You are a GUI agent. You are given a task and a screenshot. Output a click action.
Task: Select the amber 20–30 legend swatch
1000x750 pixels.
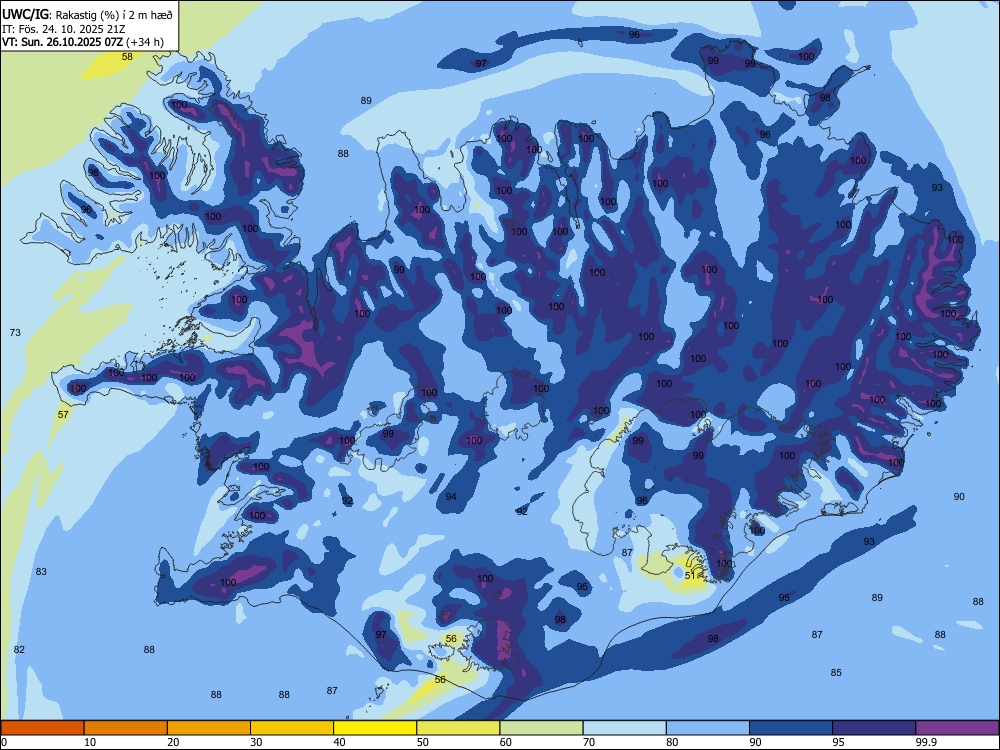point(209,728)
